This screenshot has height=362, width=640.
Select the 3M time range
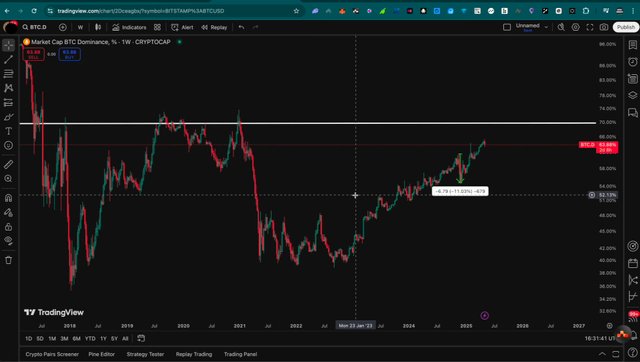64,338
